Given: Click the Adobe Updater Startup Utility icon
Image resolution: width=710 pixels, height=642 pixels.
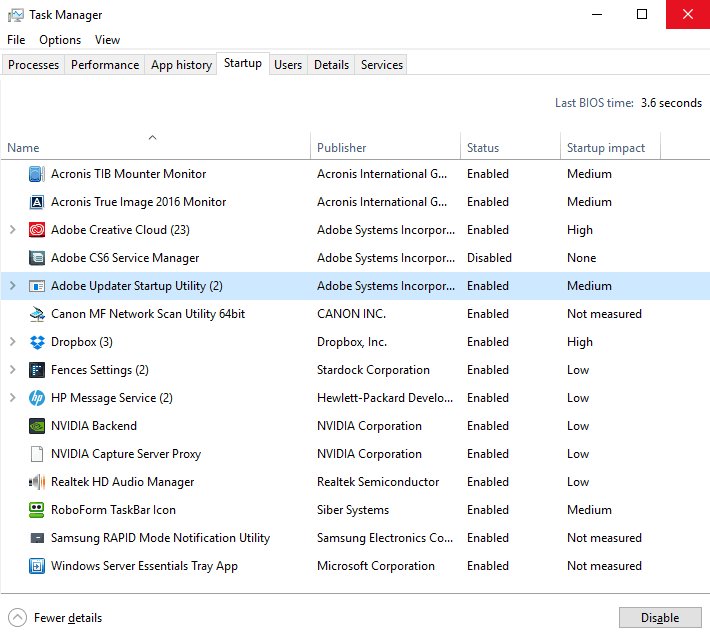Looking at the screenshot, I should [x=37, y=286].
